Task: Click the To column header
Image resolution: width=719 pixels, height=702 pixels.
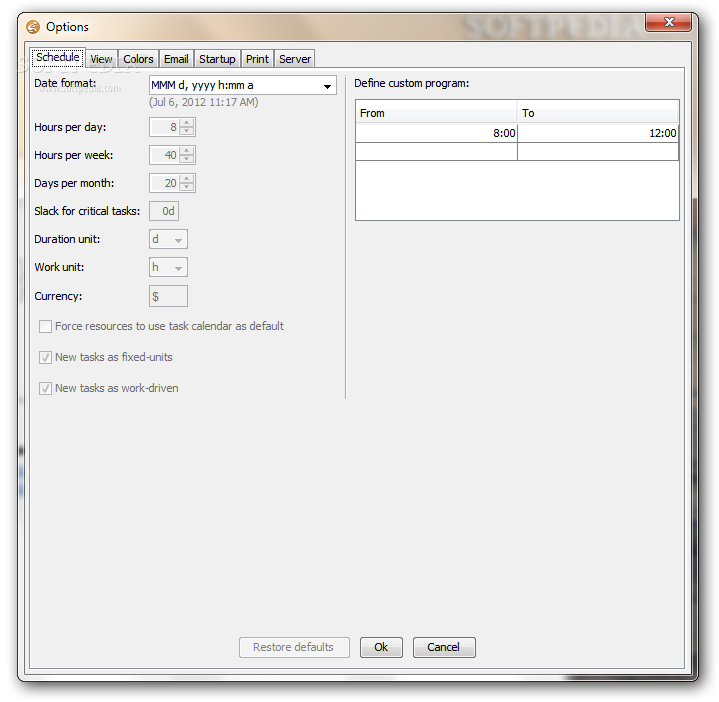Action: point(598,113)
